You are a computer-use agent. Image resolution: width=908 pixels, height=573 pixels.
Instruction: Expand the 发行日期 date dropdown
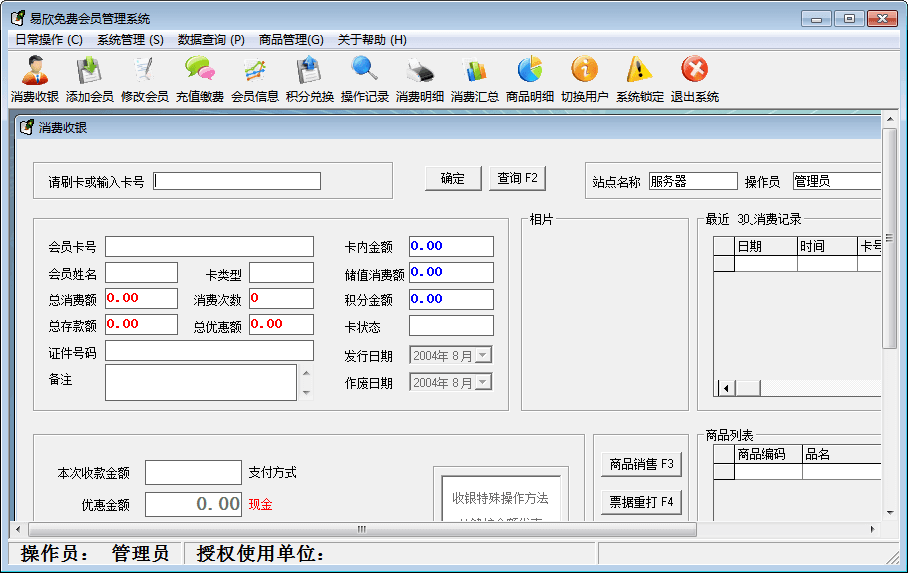(483, 355)
